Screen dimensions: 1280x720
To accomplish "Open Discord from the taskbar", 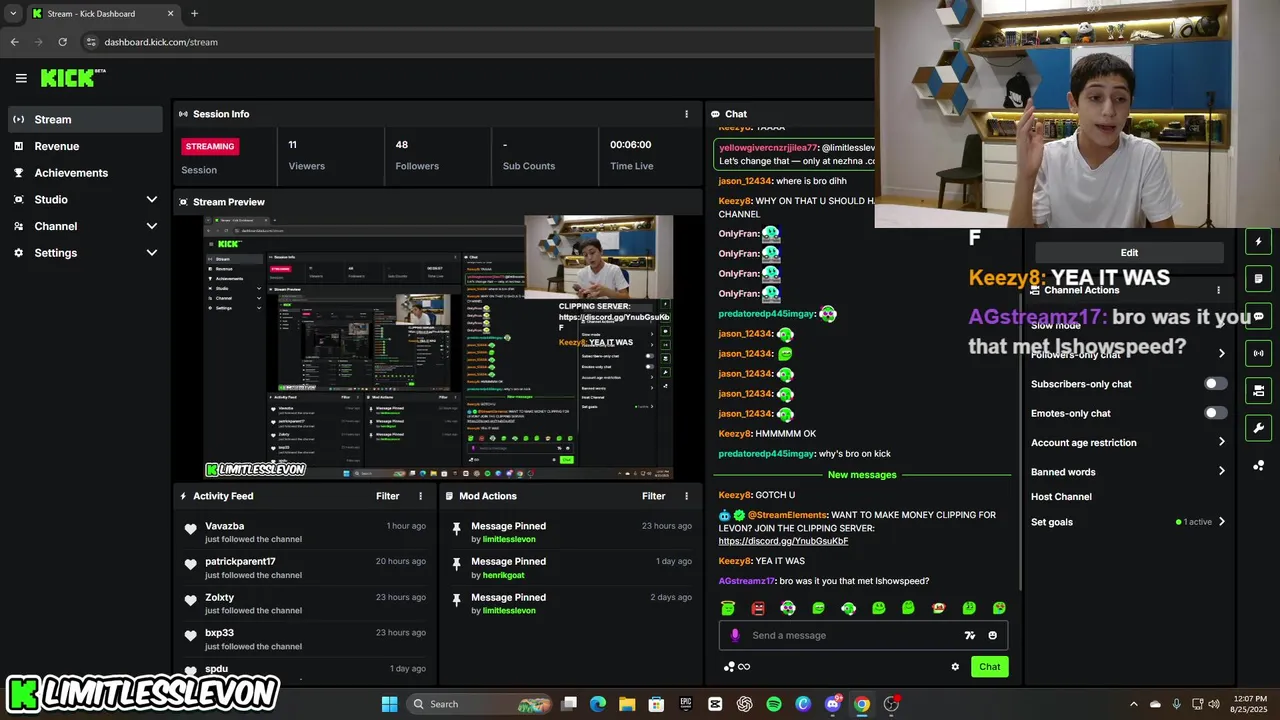I will tap(833, 704).
